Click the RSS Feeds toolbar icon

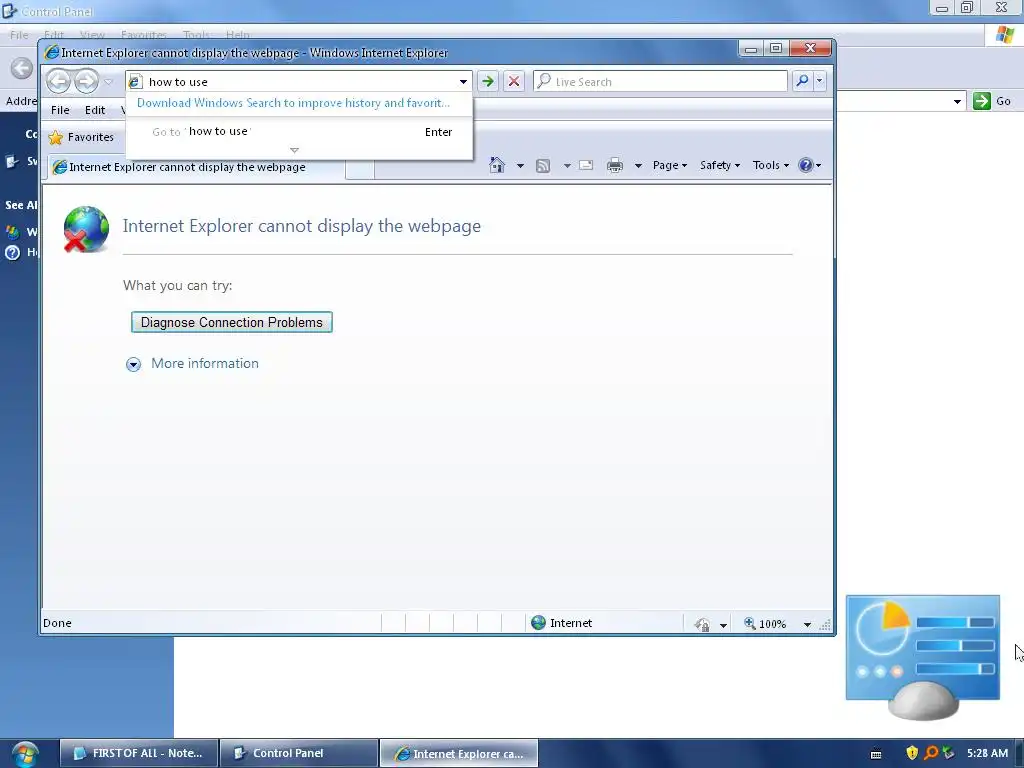(x=543, y=166)
